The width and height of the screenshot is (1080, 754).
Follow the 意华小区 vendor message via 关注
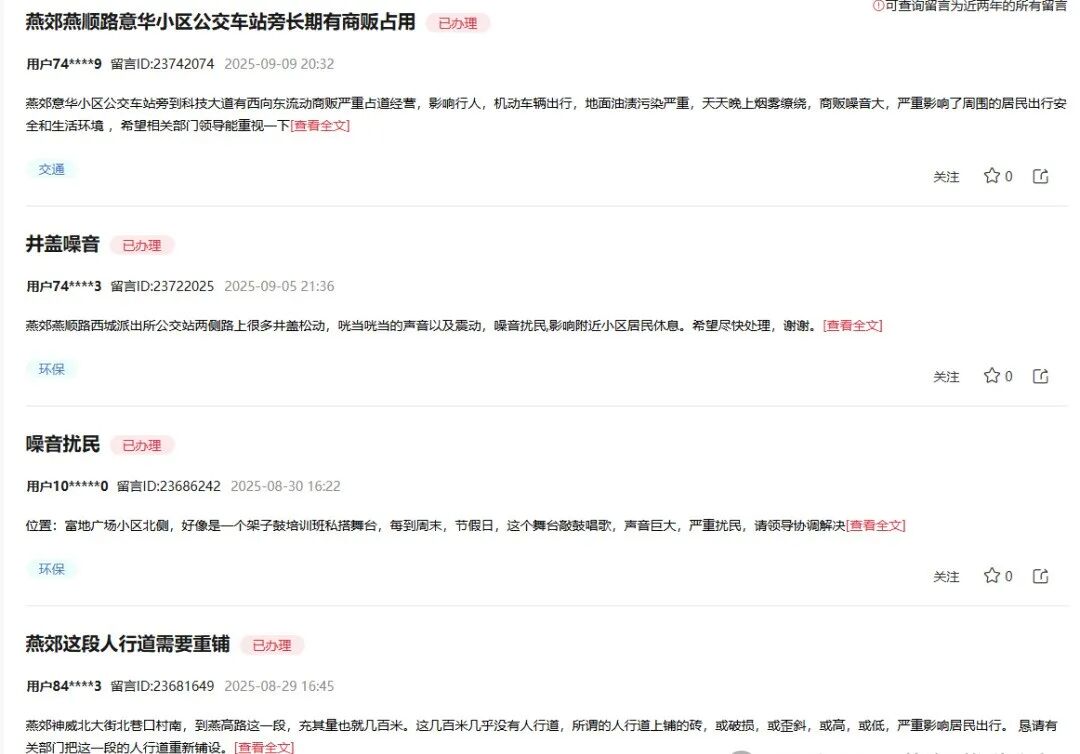click(946, 177)
